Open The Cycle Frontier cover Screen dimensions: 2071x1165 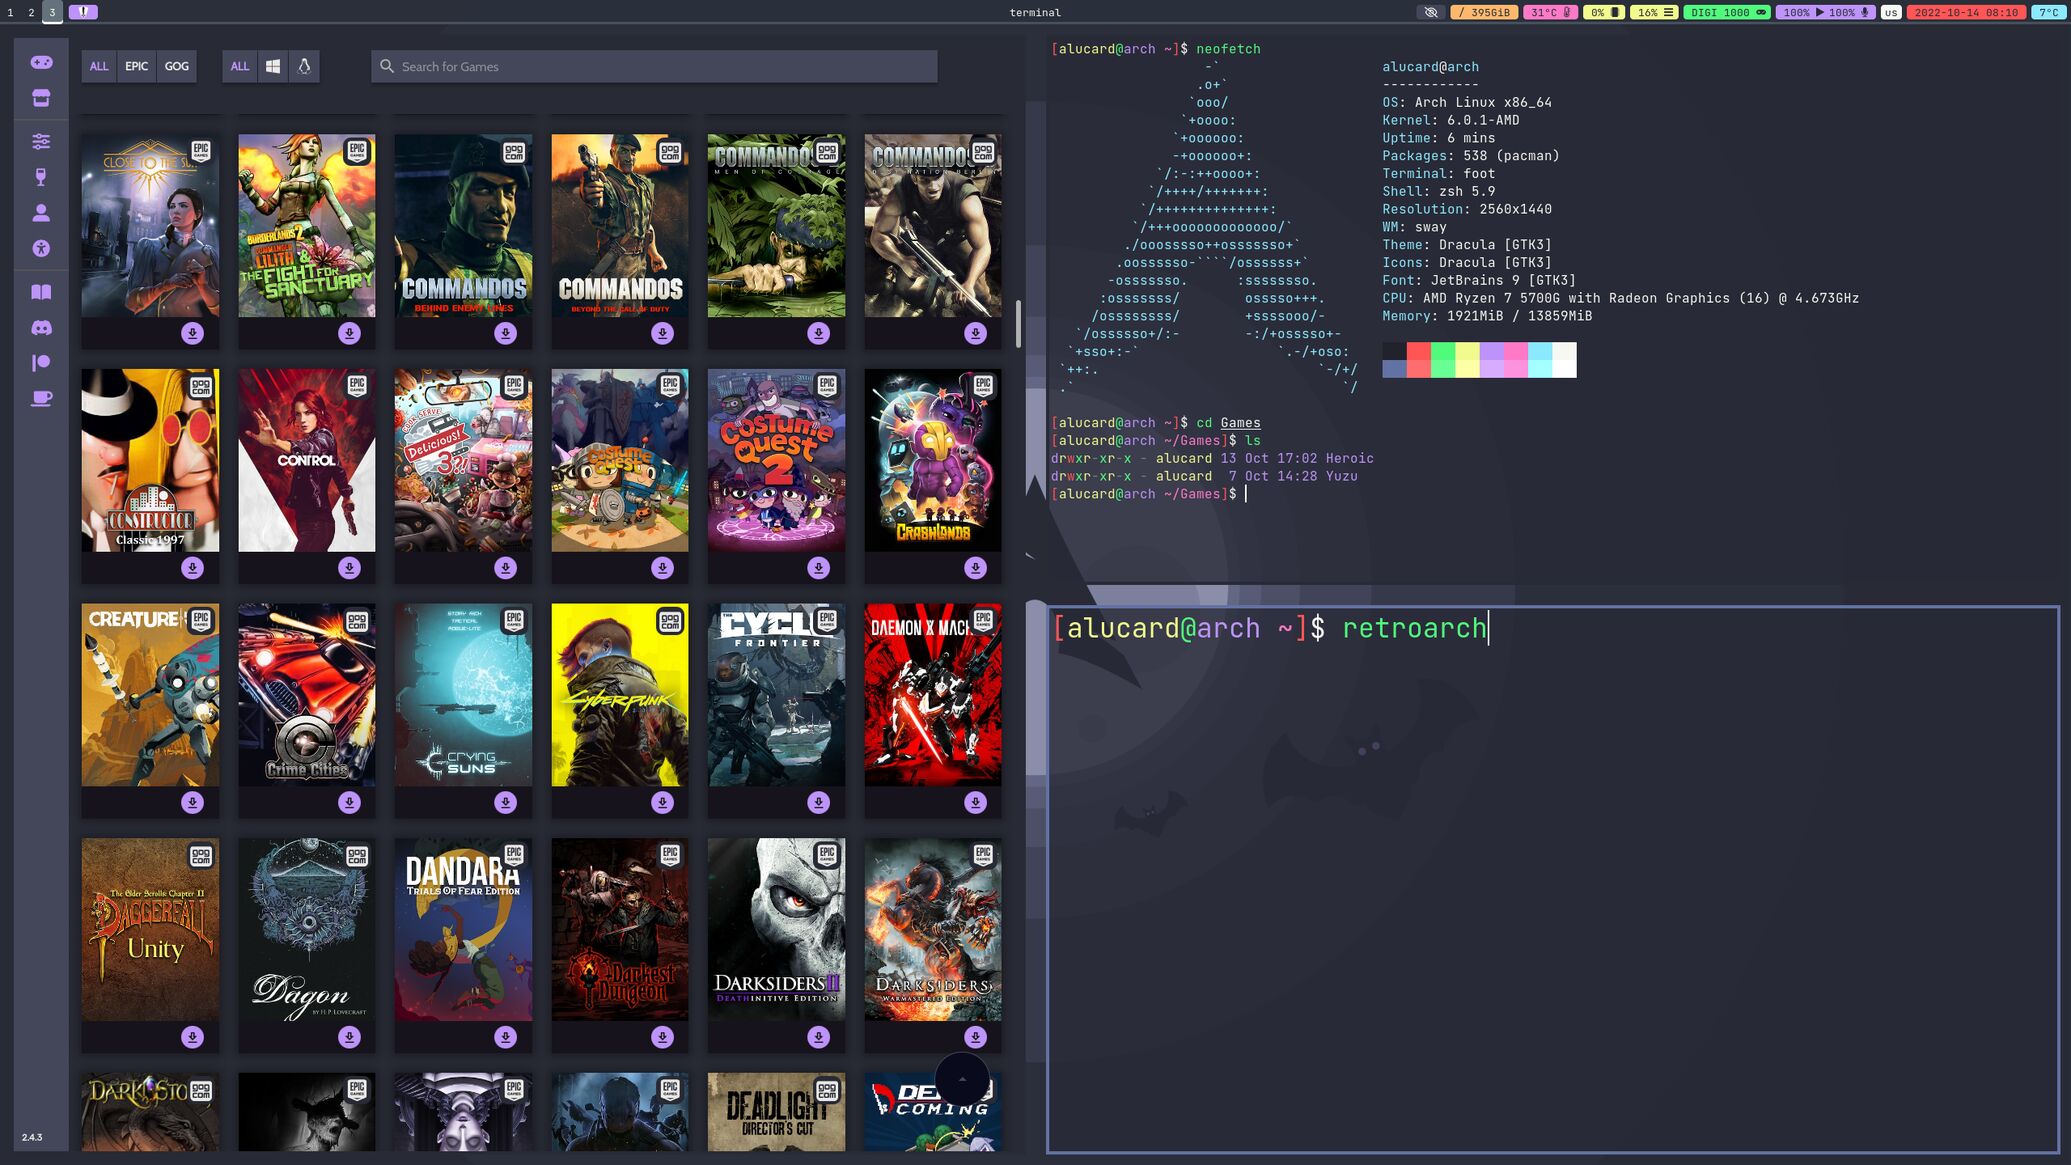click(776, 695)
